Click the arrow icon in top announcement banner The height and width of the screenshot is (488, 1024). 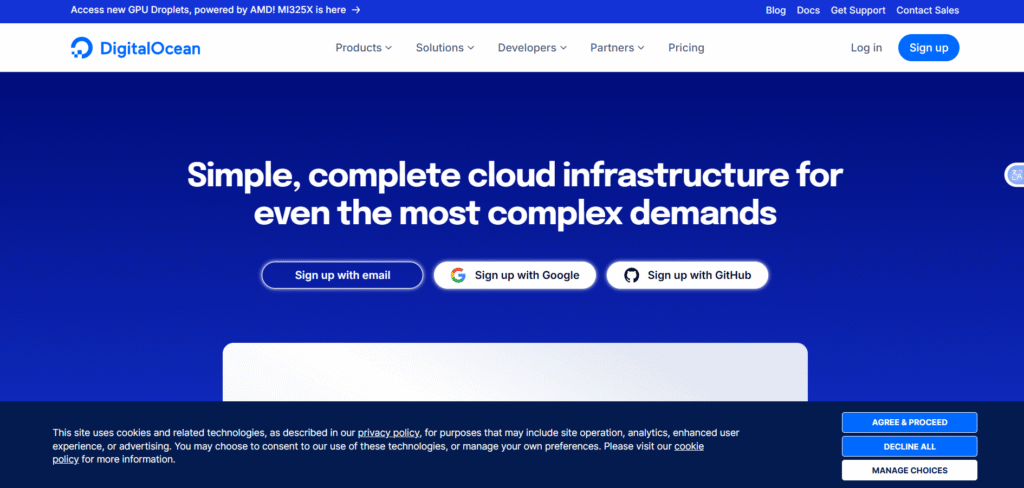click(356, 10)
